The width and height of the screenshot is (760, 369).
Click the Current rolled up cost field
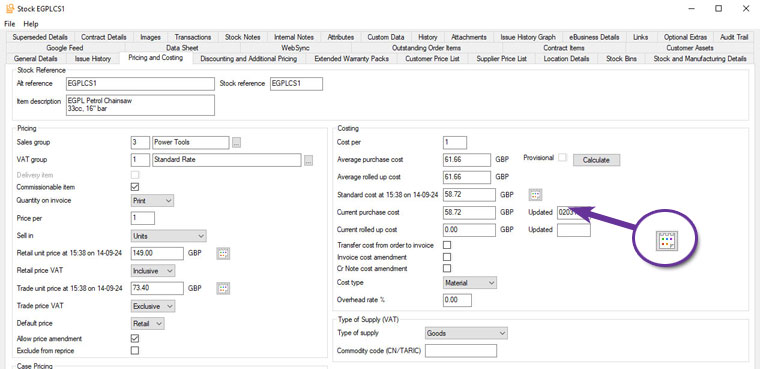point(469,230)
